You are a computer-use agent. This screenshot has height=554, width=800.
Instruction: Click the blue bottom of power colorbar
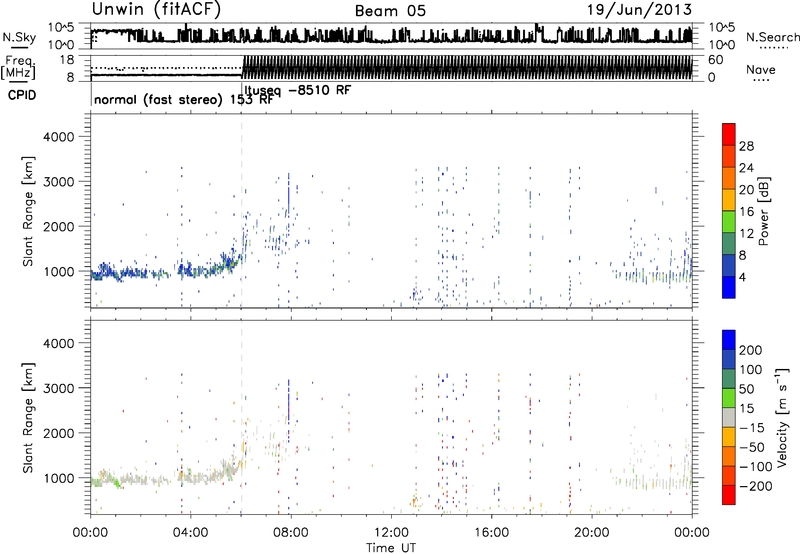(x=729, y=287)
